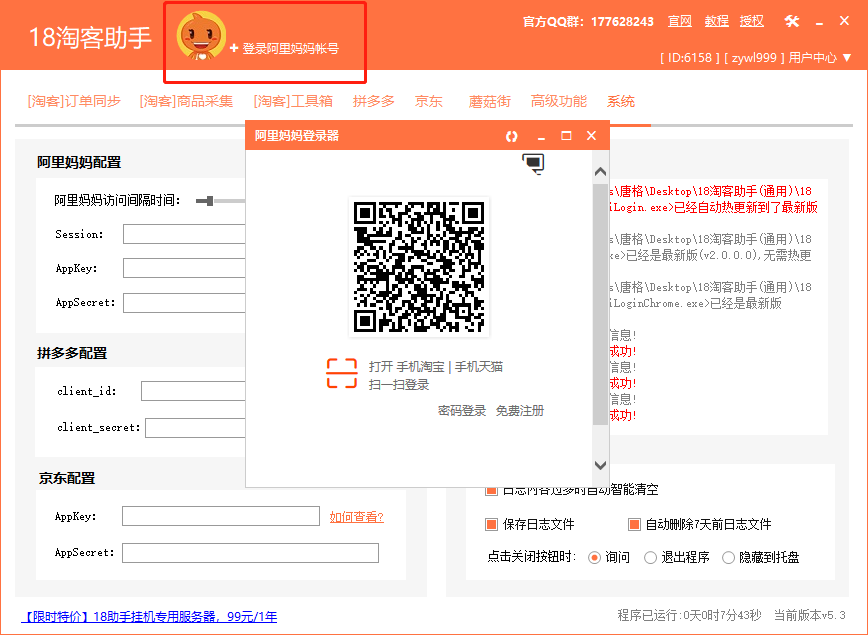Focus the 阿里妈妈 AppKey input field
This screenshot has height=635, width=868.
tap(184, 269)
